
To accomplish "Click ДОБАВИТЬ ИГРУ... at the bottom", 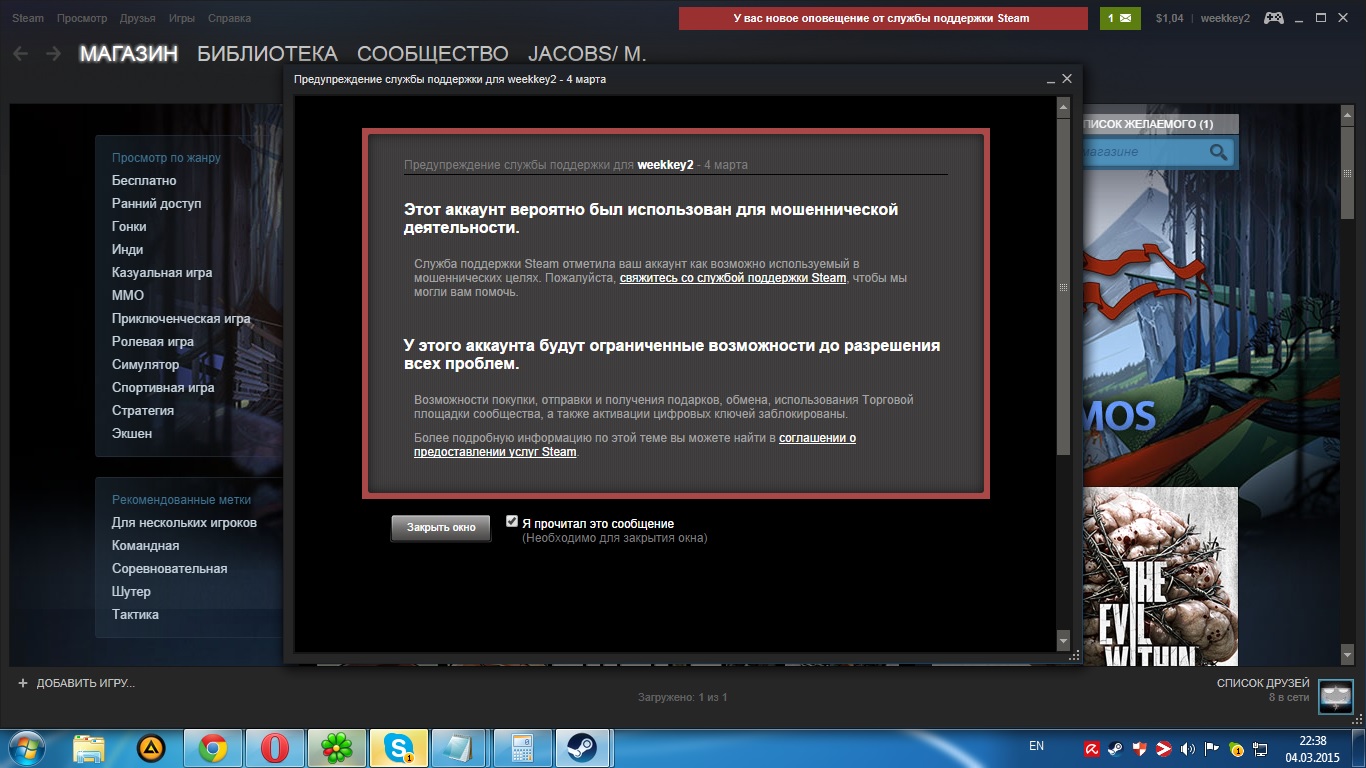I will 86,683.
